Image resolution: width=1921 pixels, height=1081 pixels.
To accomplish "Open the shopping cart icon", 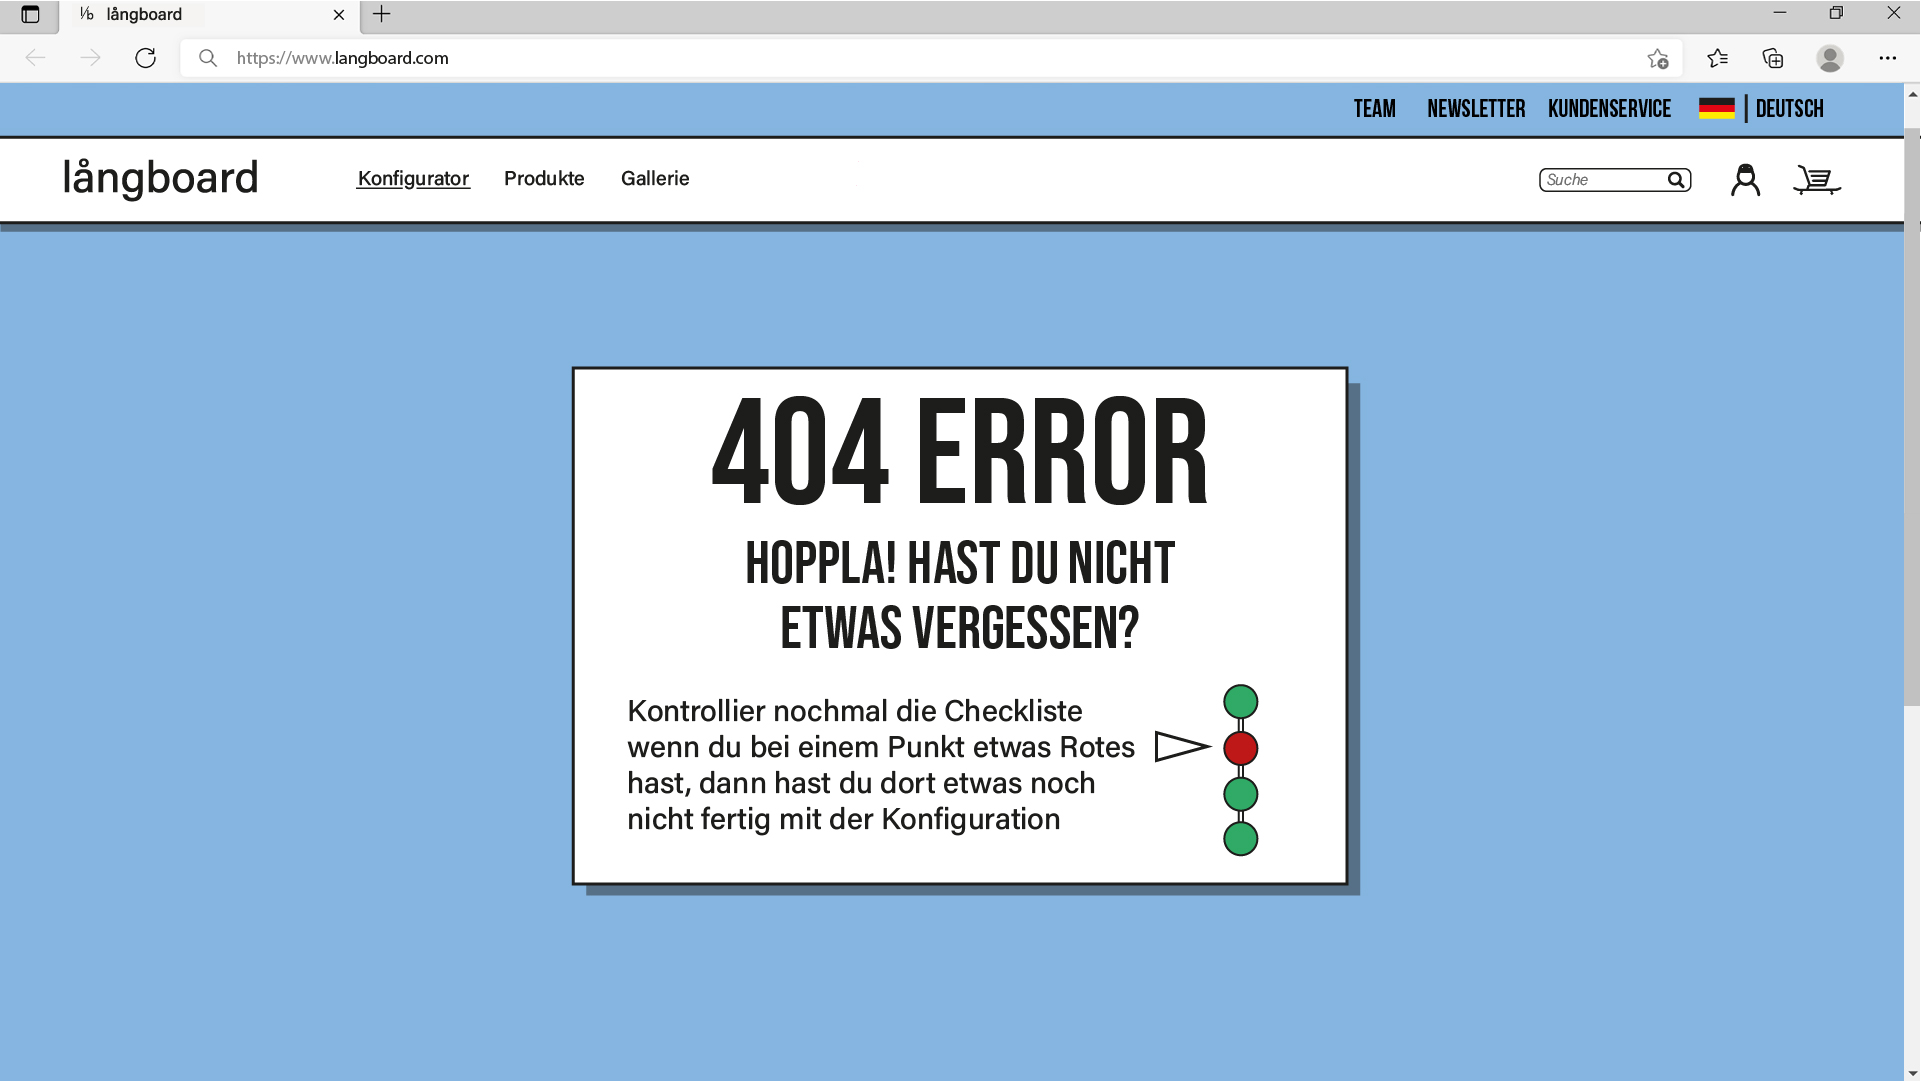I will tap(1816, 180).
